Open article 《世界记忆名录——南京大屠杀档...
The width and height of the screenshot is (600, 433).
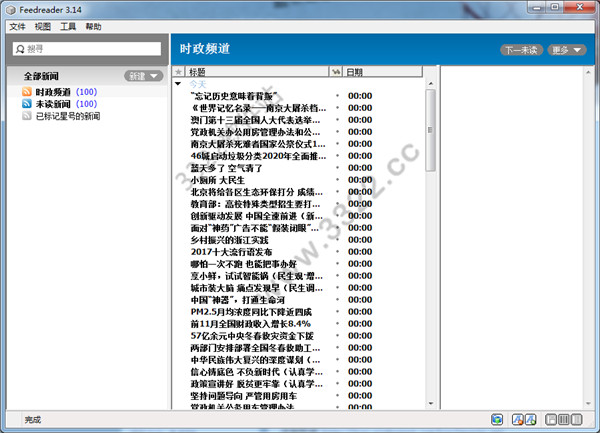point(258,108)
